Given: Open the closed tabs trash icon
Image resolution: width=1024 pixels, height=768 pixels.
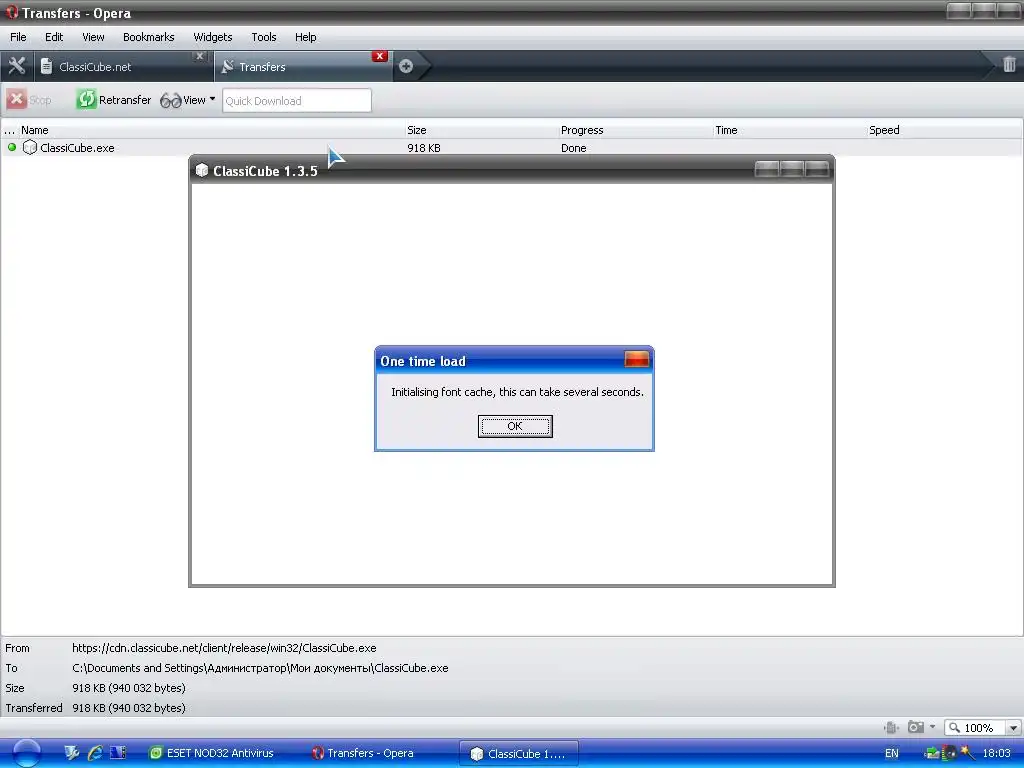Looking at the screenshot, I should 1009,65.
